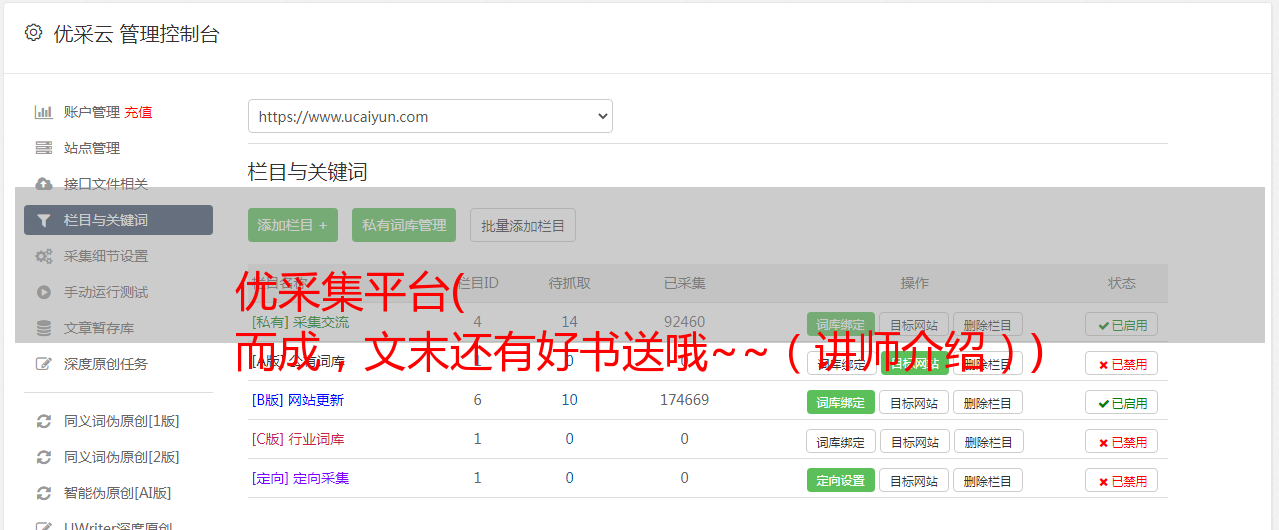Click 词库绑定 for the 网站更新 row
Image resolution: width=1279 pixels, height=530 pixels.
[x=841, y=402]
